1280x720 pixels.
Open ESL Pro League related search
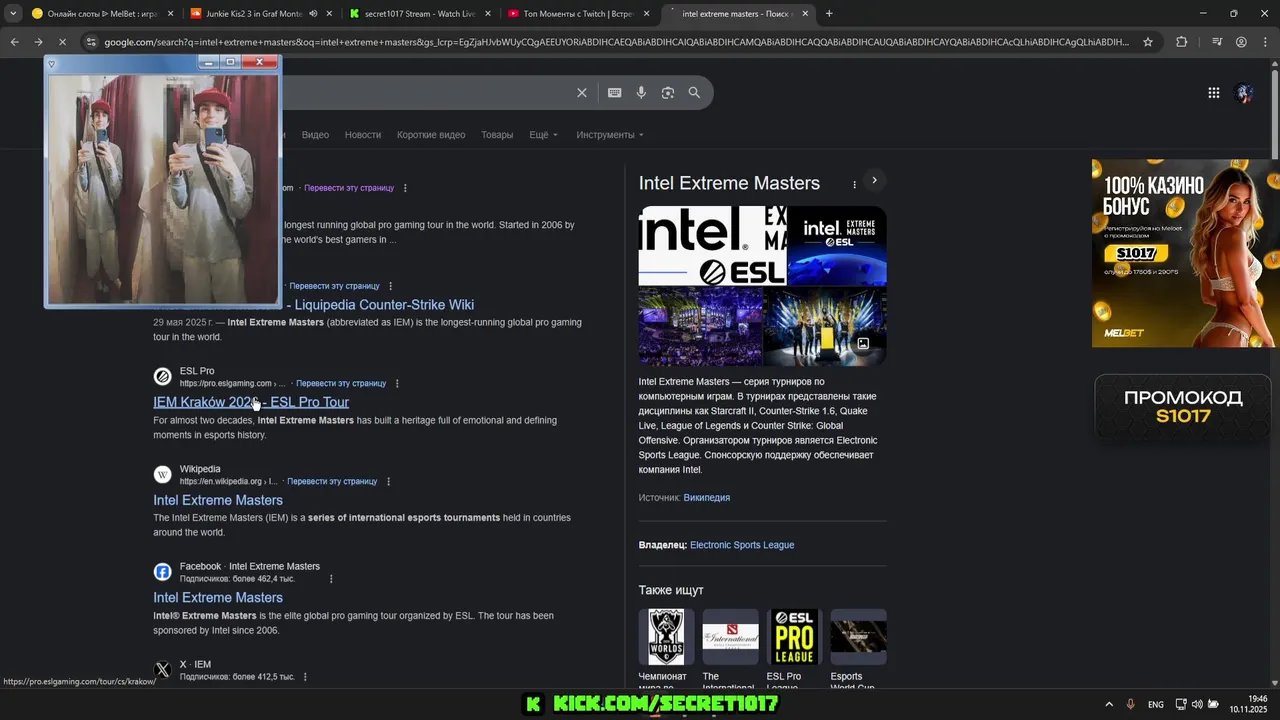[x=794, y=647]
